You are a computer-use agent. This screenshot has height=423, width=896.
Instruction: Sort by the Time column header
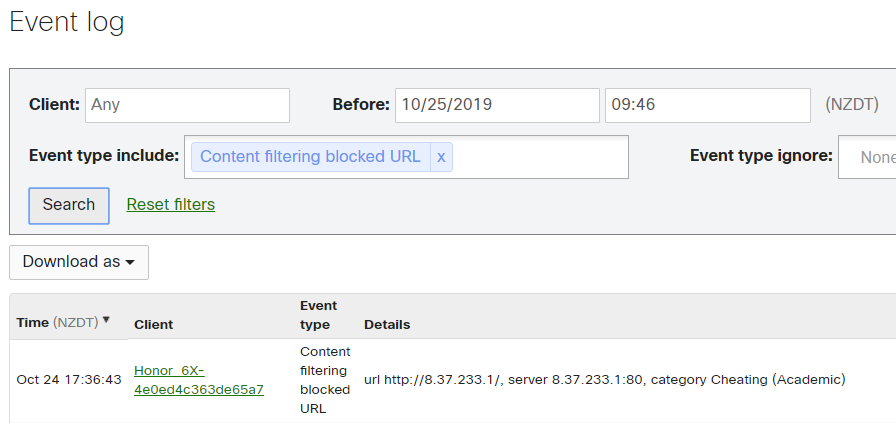point(32,323)
